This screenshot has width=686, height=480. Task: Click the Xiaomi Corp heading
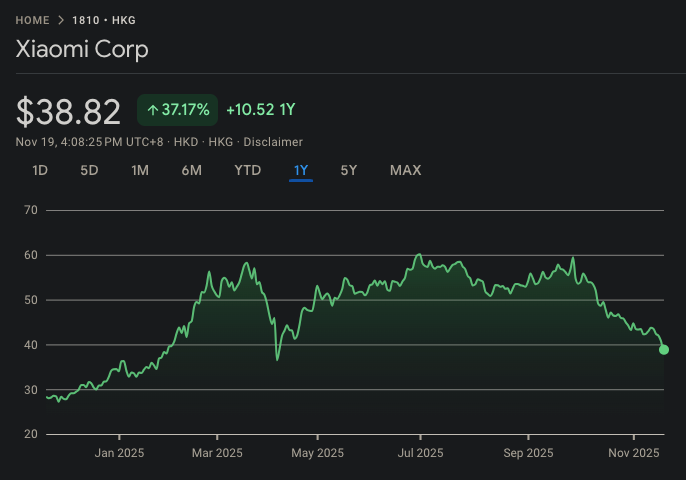[x=82, y=50]
